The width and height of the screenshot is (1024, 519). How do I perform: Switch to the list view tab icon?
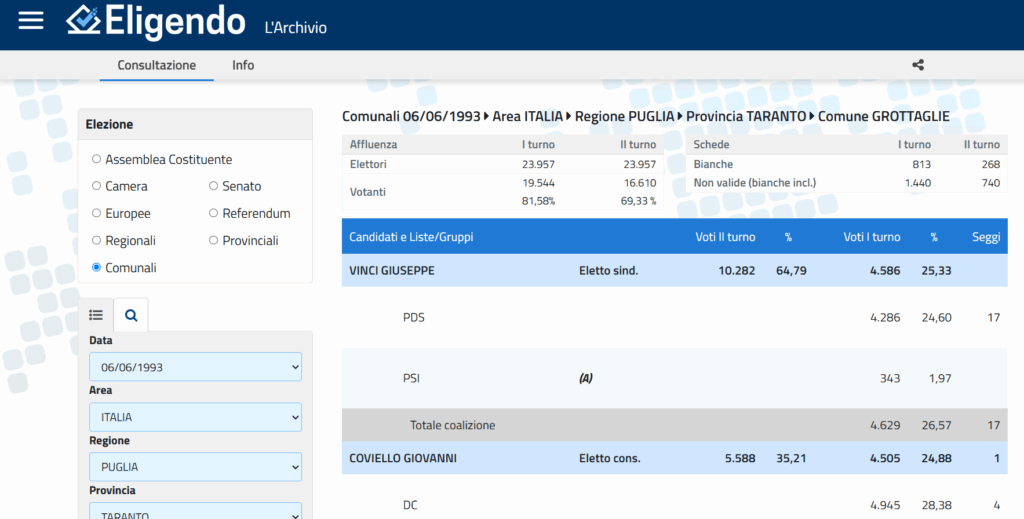(96, 315)
